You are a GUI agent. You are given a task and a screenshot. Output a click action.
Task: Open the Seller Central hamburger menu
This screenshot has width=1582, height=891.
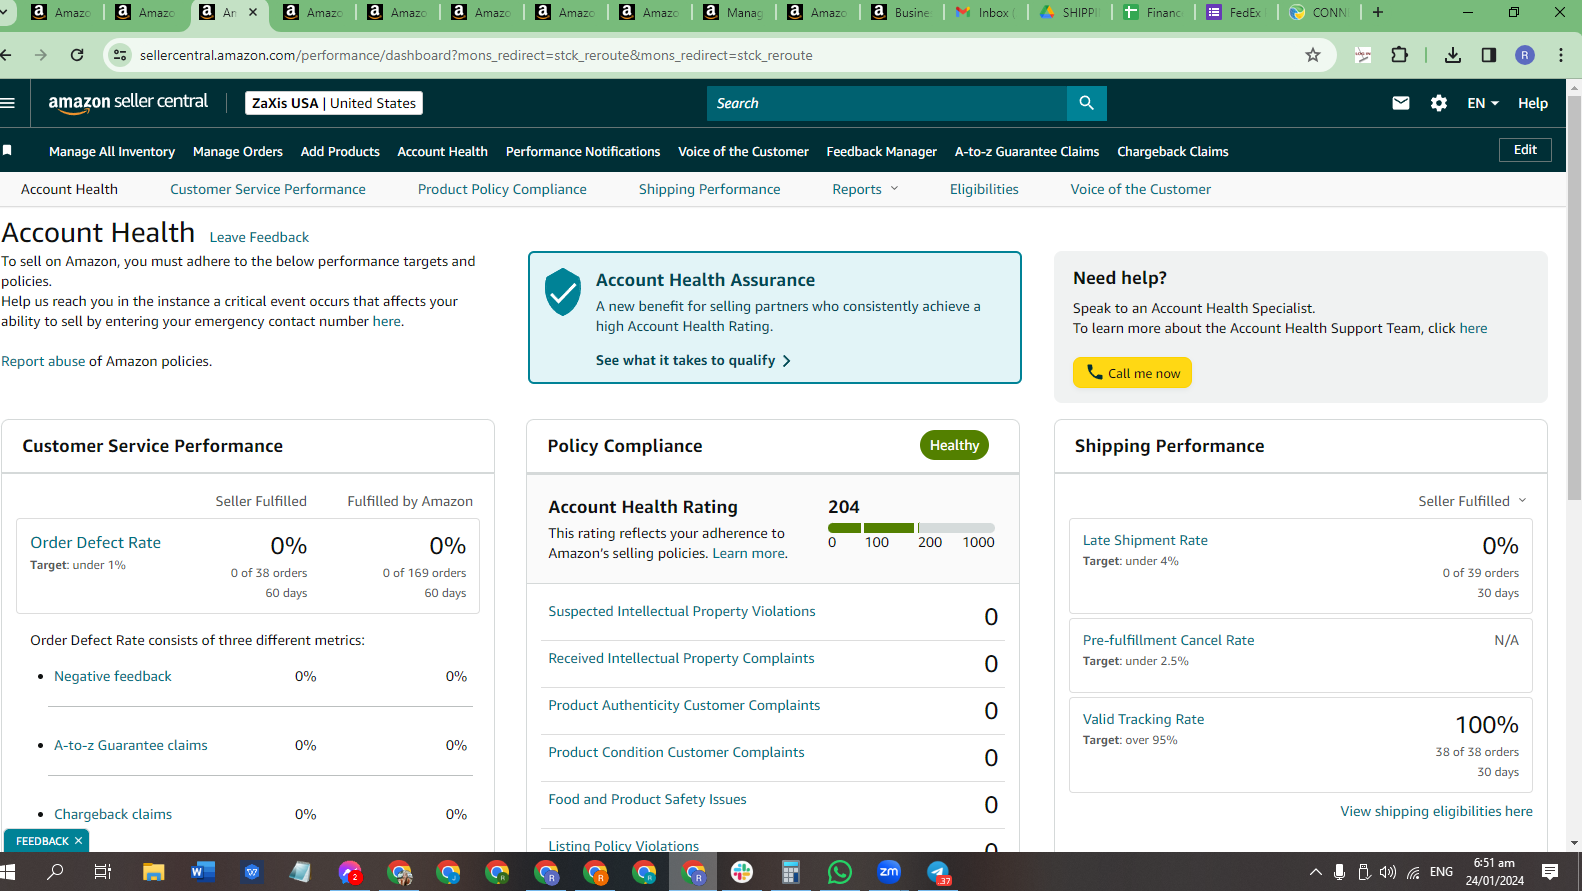tap(8, 102)
